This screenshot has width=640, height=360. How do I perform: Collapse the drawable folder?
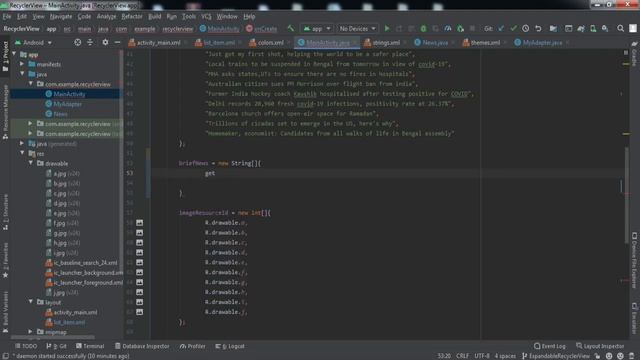point(31,163)
